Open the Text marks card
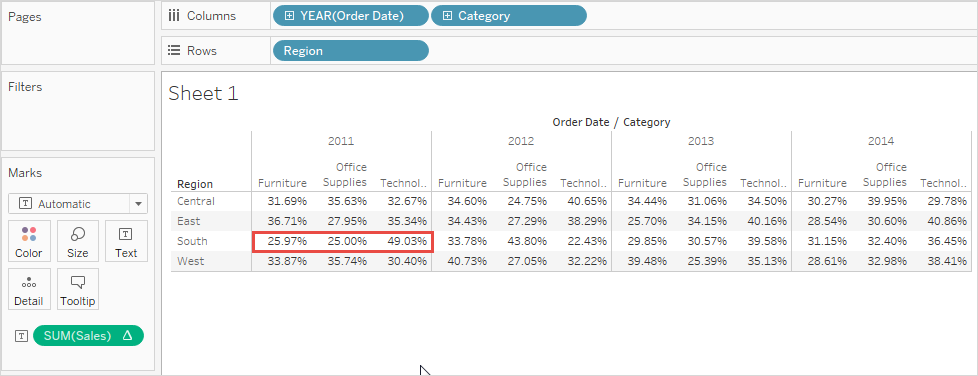Screen dimensions: 978x376 coord(126,241)
